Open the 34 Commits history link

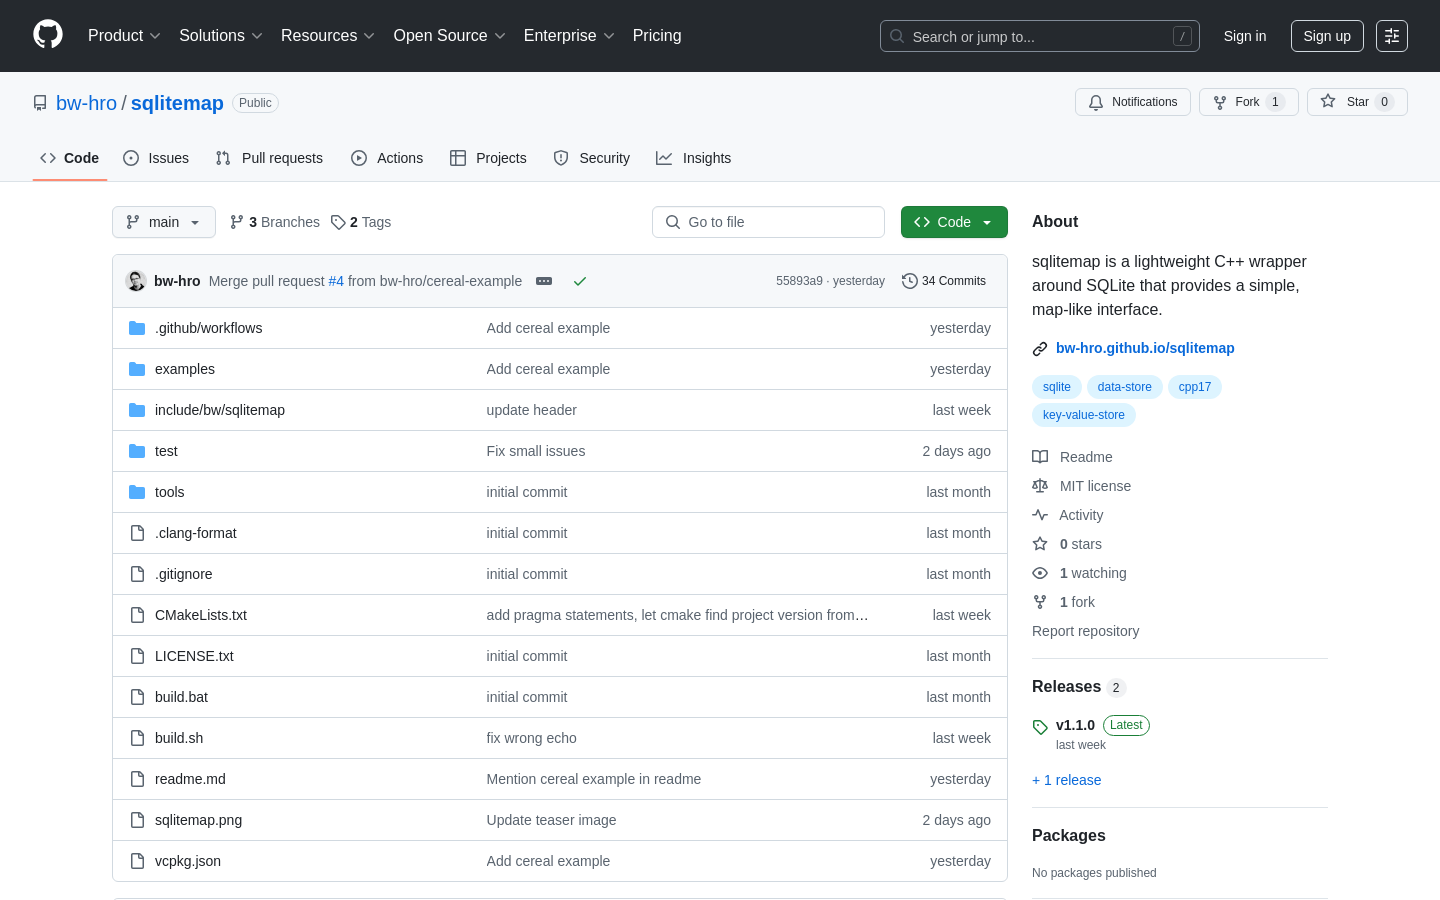click(x=944, y=281)
